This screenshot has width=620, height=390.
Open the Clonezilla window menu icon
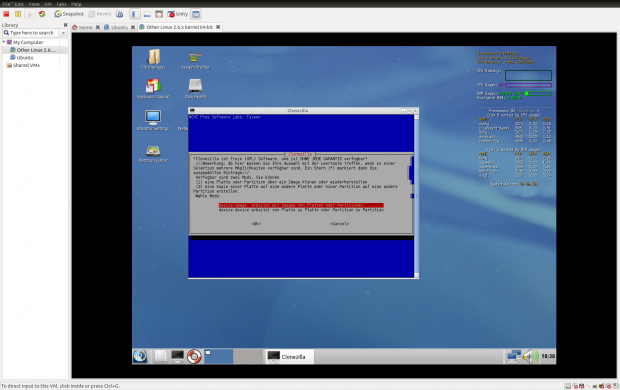[192, 111]
